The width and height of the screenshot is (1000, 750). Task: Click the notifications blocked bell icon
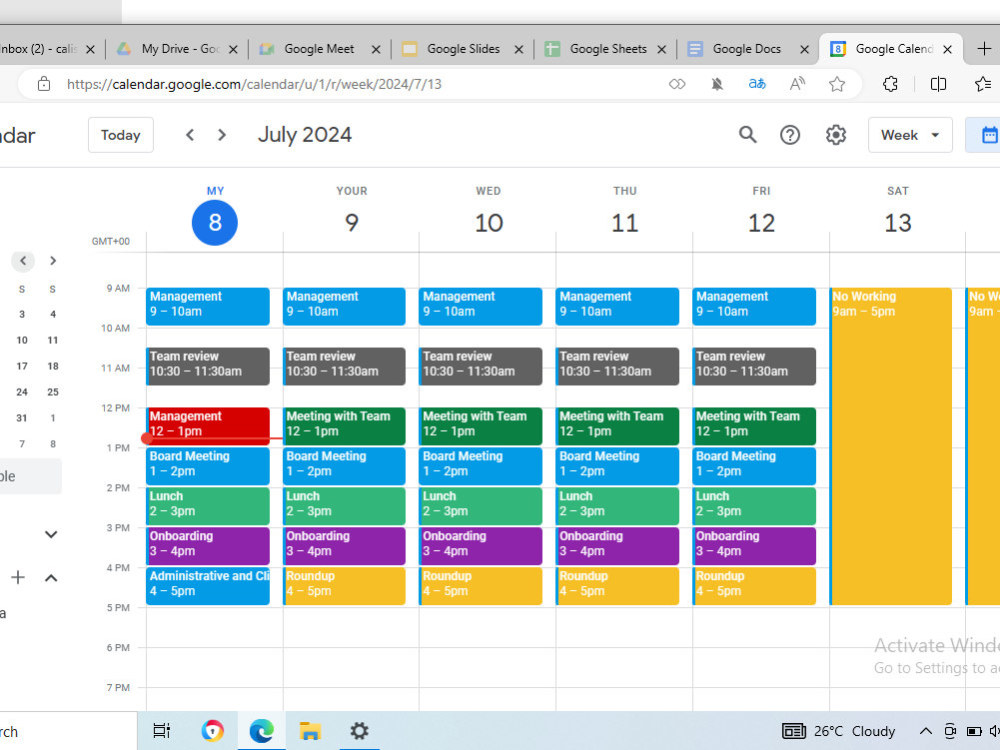coord(717,84)
